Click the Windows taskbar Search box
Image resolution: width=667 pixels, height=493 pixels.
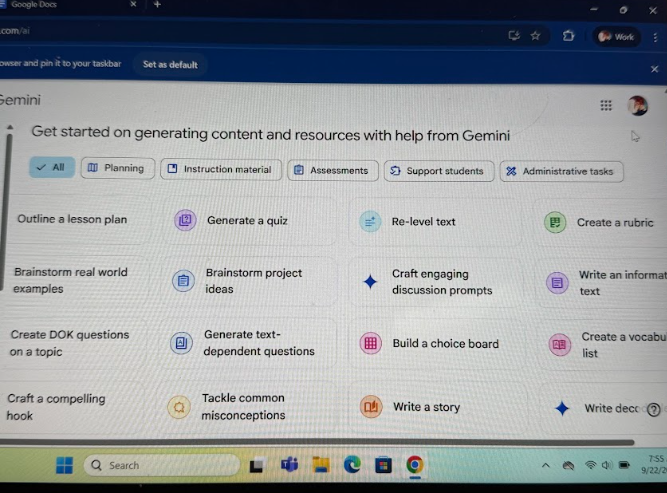click(160, 465)
